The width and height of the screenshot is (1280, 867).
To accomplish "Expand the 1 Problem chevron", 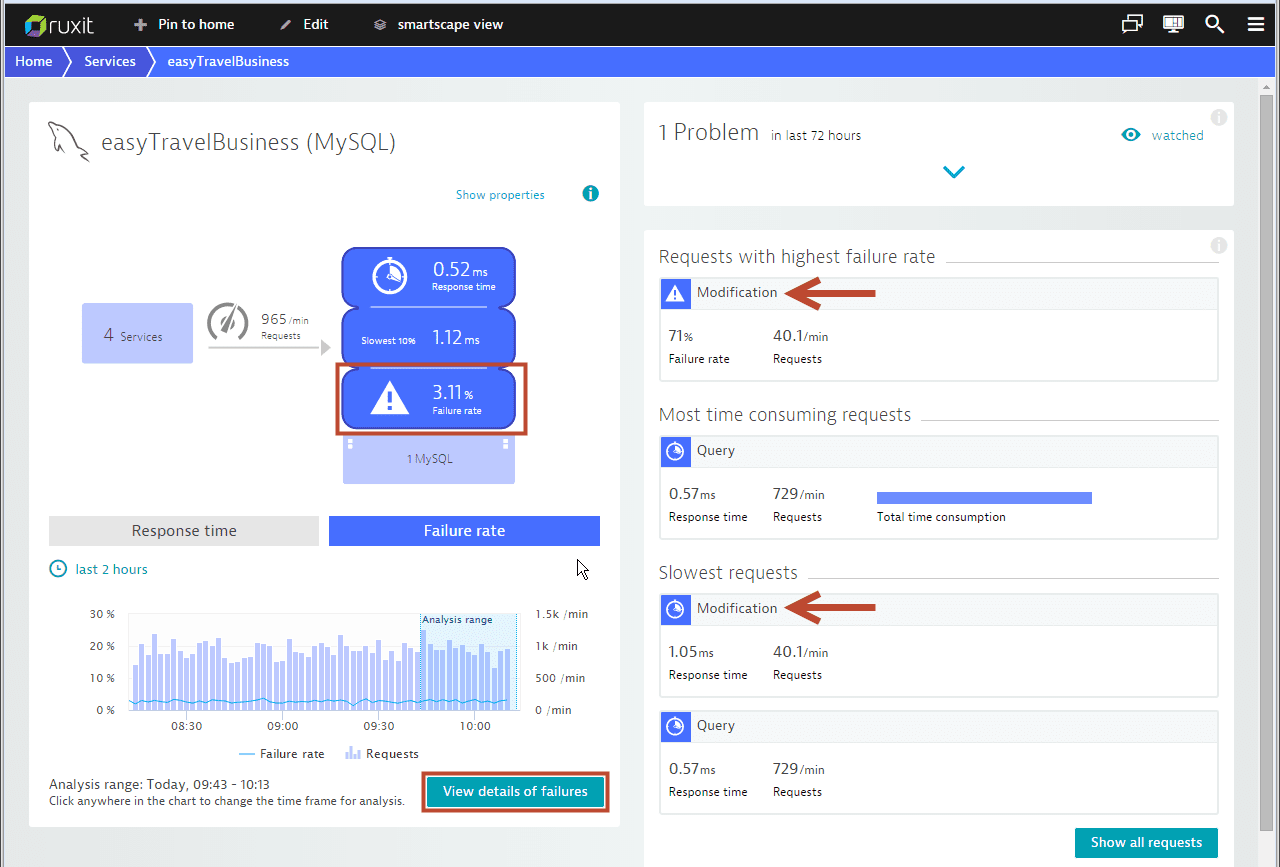I will pyautogui.click(x=953, y=172).
